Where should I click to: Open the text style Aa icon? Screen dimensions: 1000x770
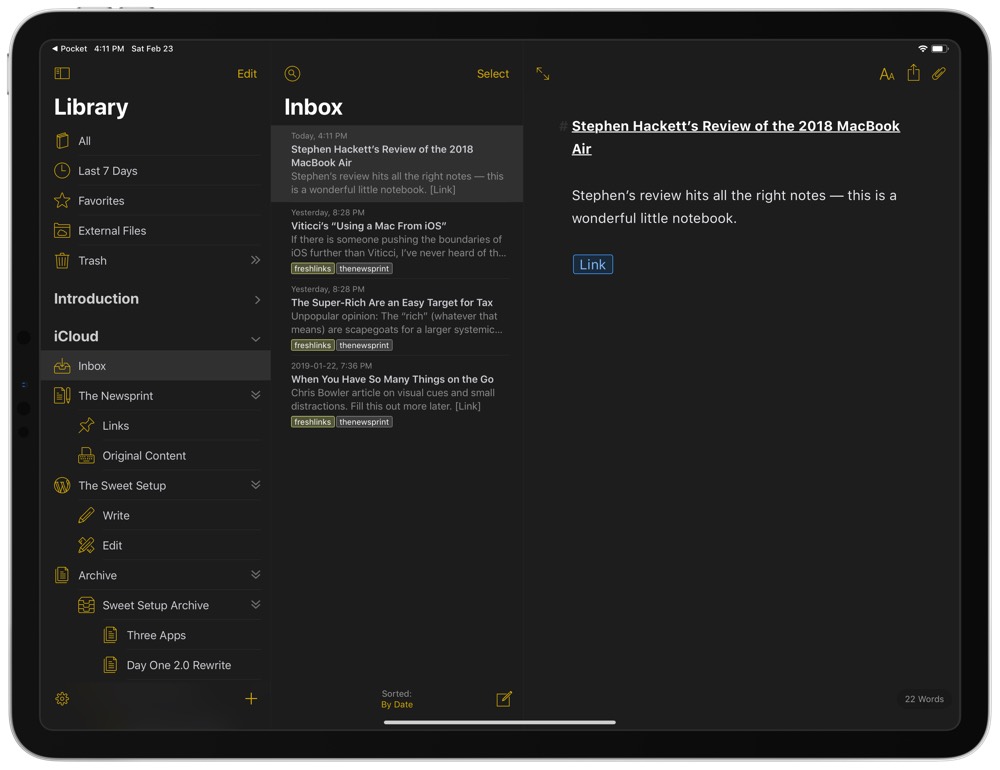click(x=886, y=74)
